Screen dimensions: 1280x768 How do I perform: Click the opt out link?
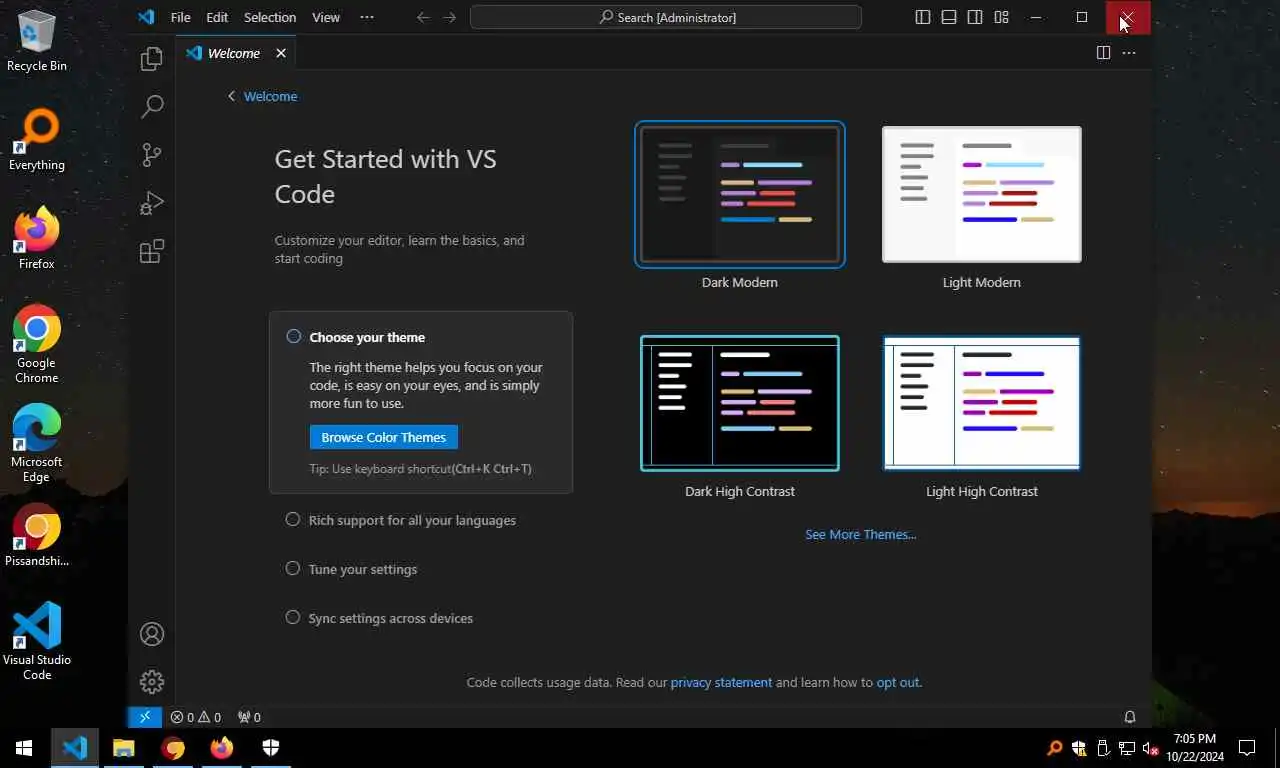(897, 682)
